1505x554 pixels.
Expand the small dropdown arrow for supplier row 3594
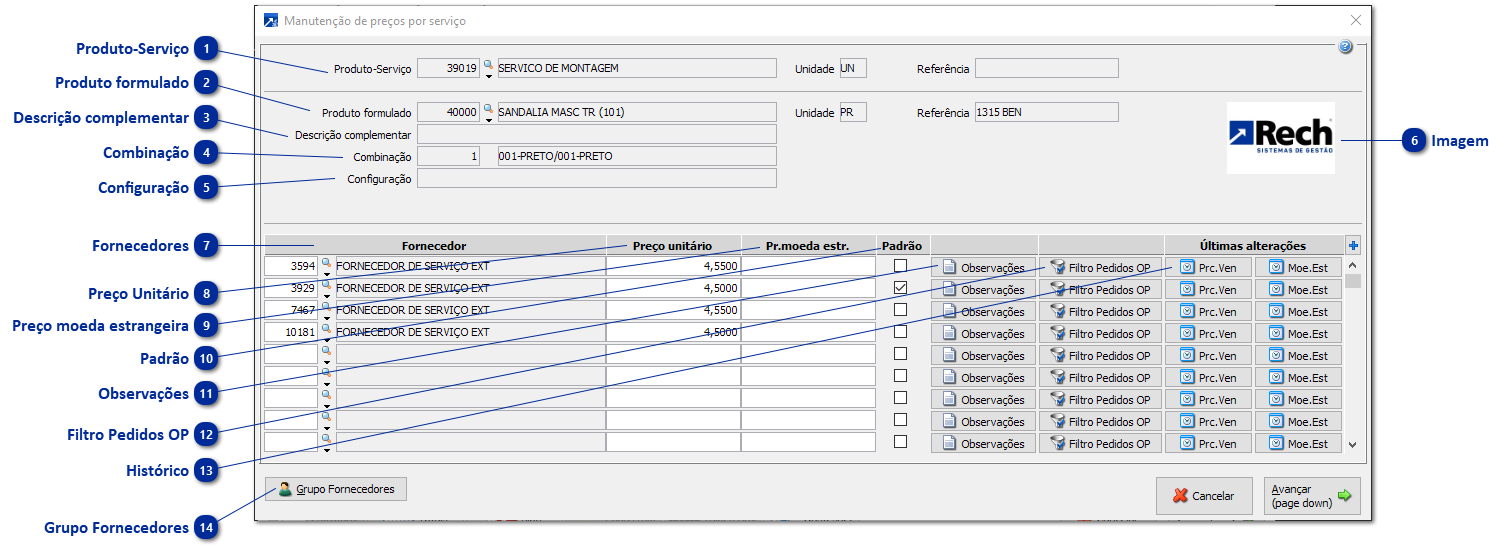(325, 274)
